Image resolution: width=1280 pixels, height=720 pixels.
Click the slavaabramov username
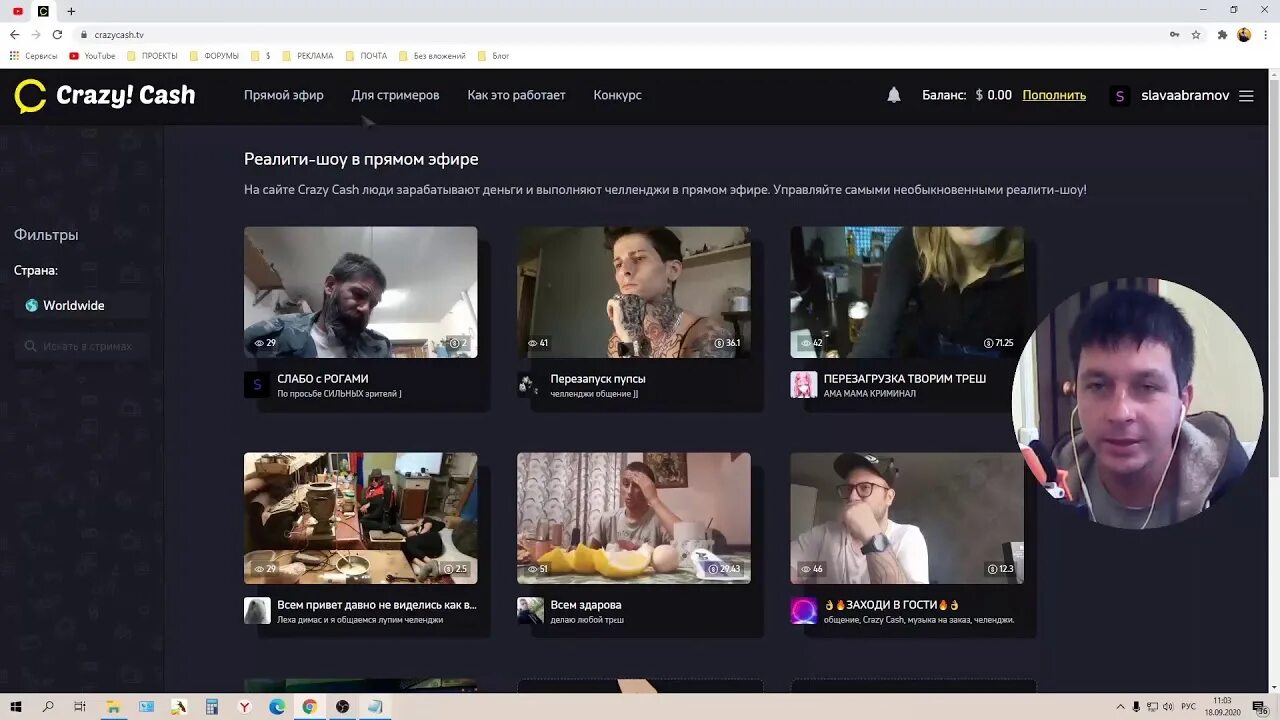[x=1185, y=95]
